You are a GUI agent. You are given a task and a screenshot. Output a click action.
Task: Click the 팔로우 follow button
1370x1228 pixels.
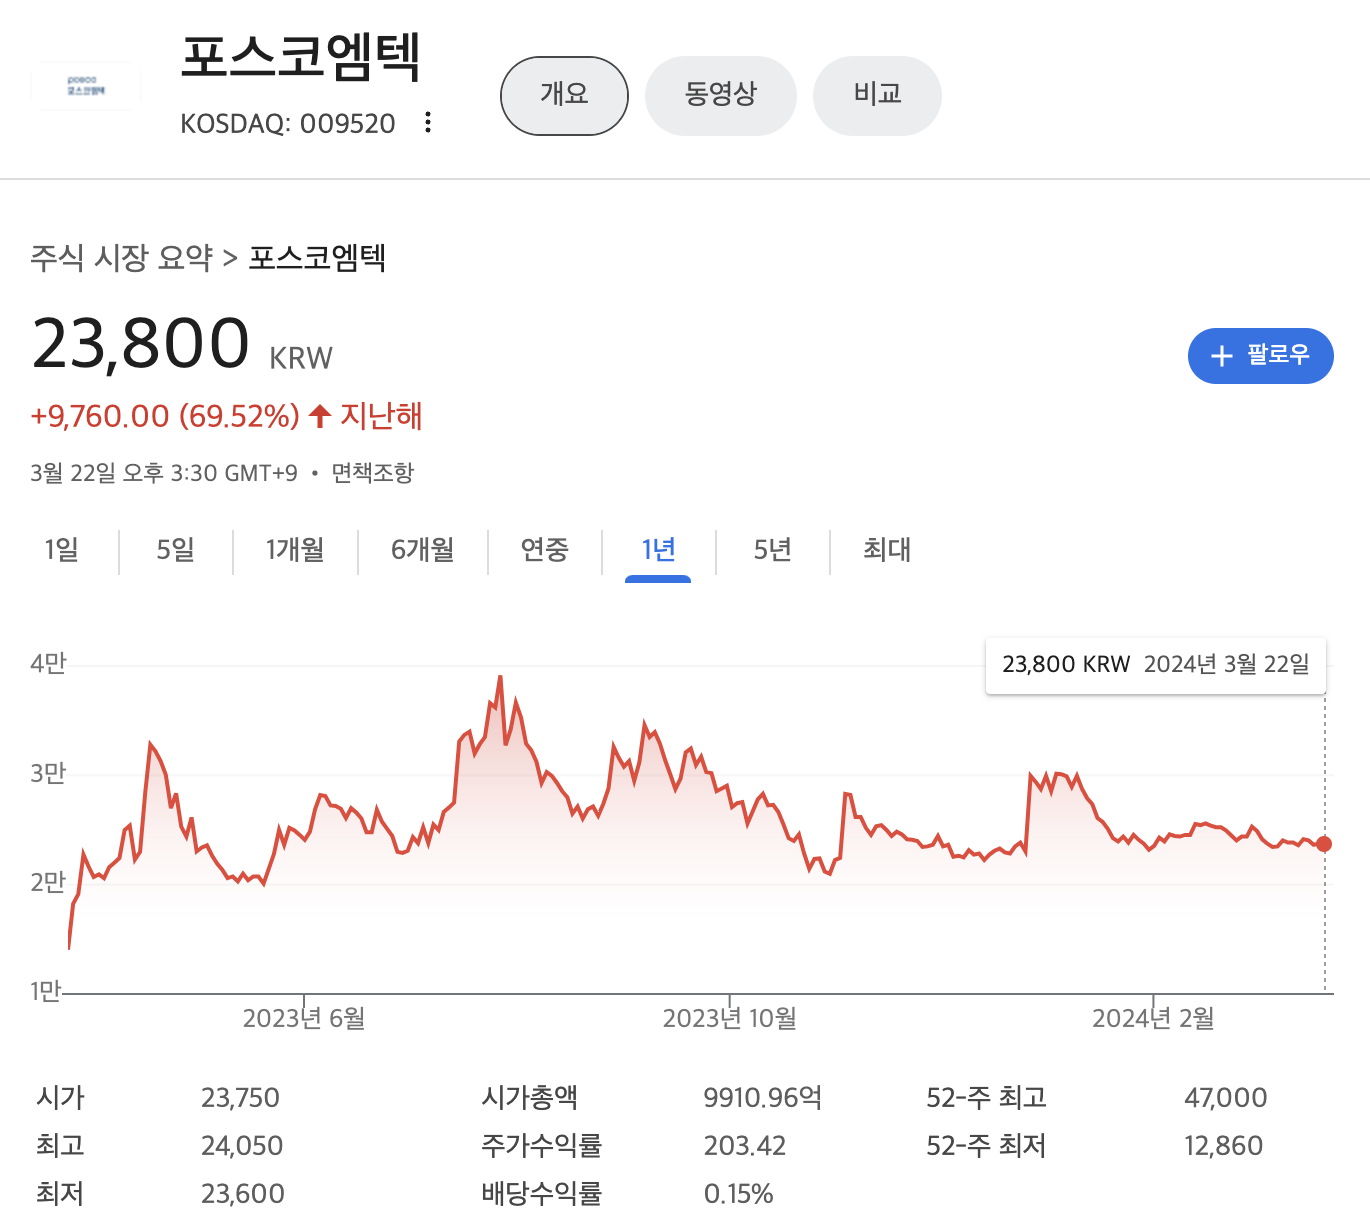1260,356
